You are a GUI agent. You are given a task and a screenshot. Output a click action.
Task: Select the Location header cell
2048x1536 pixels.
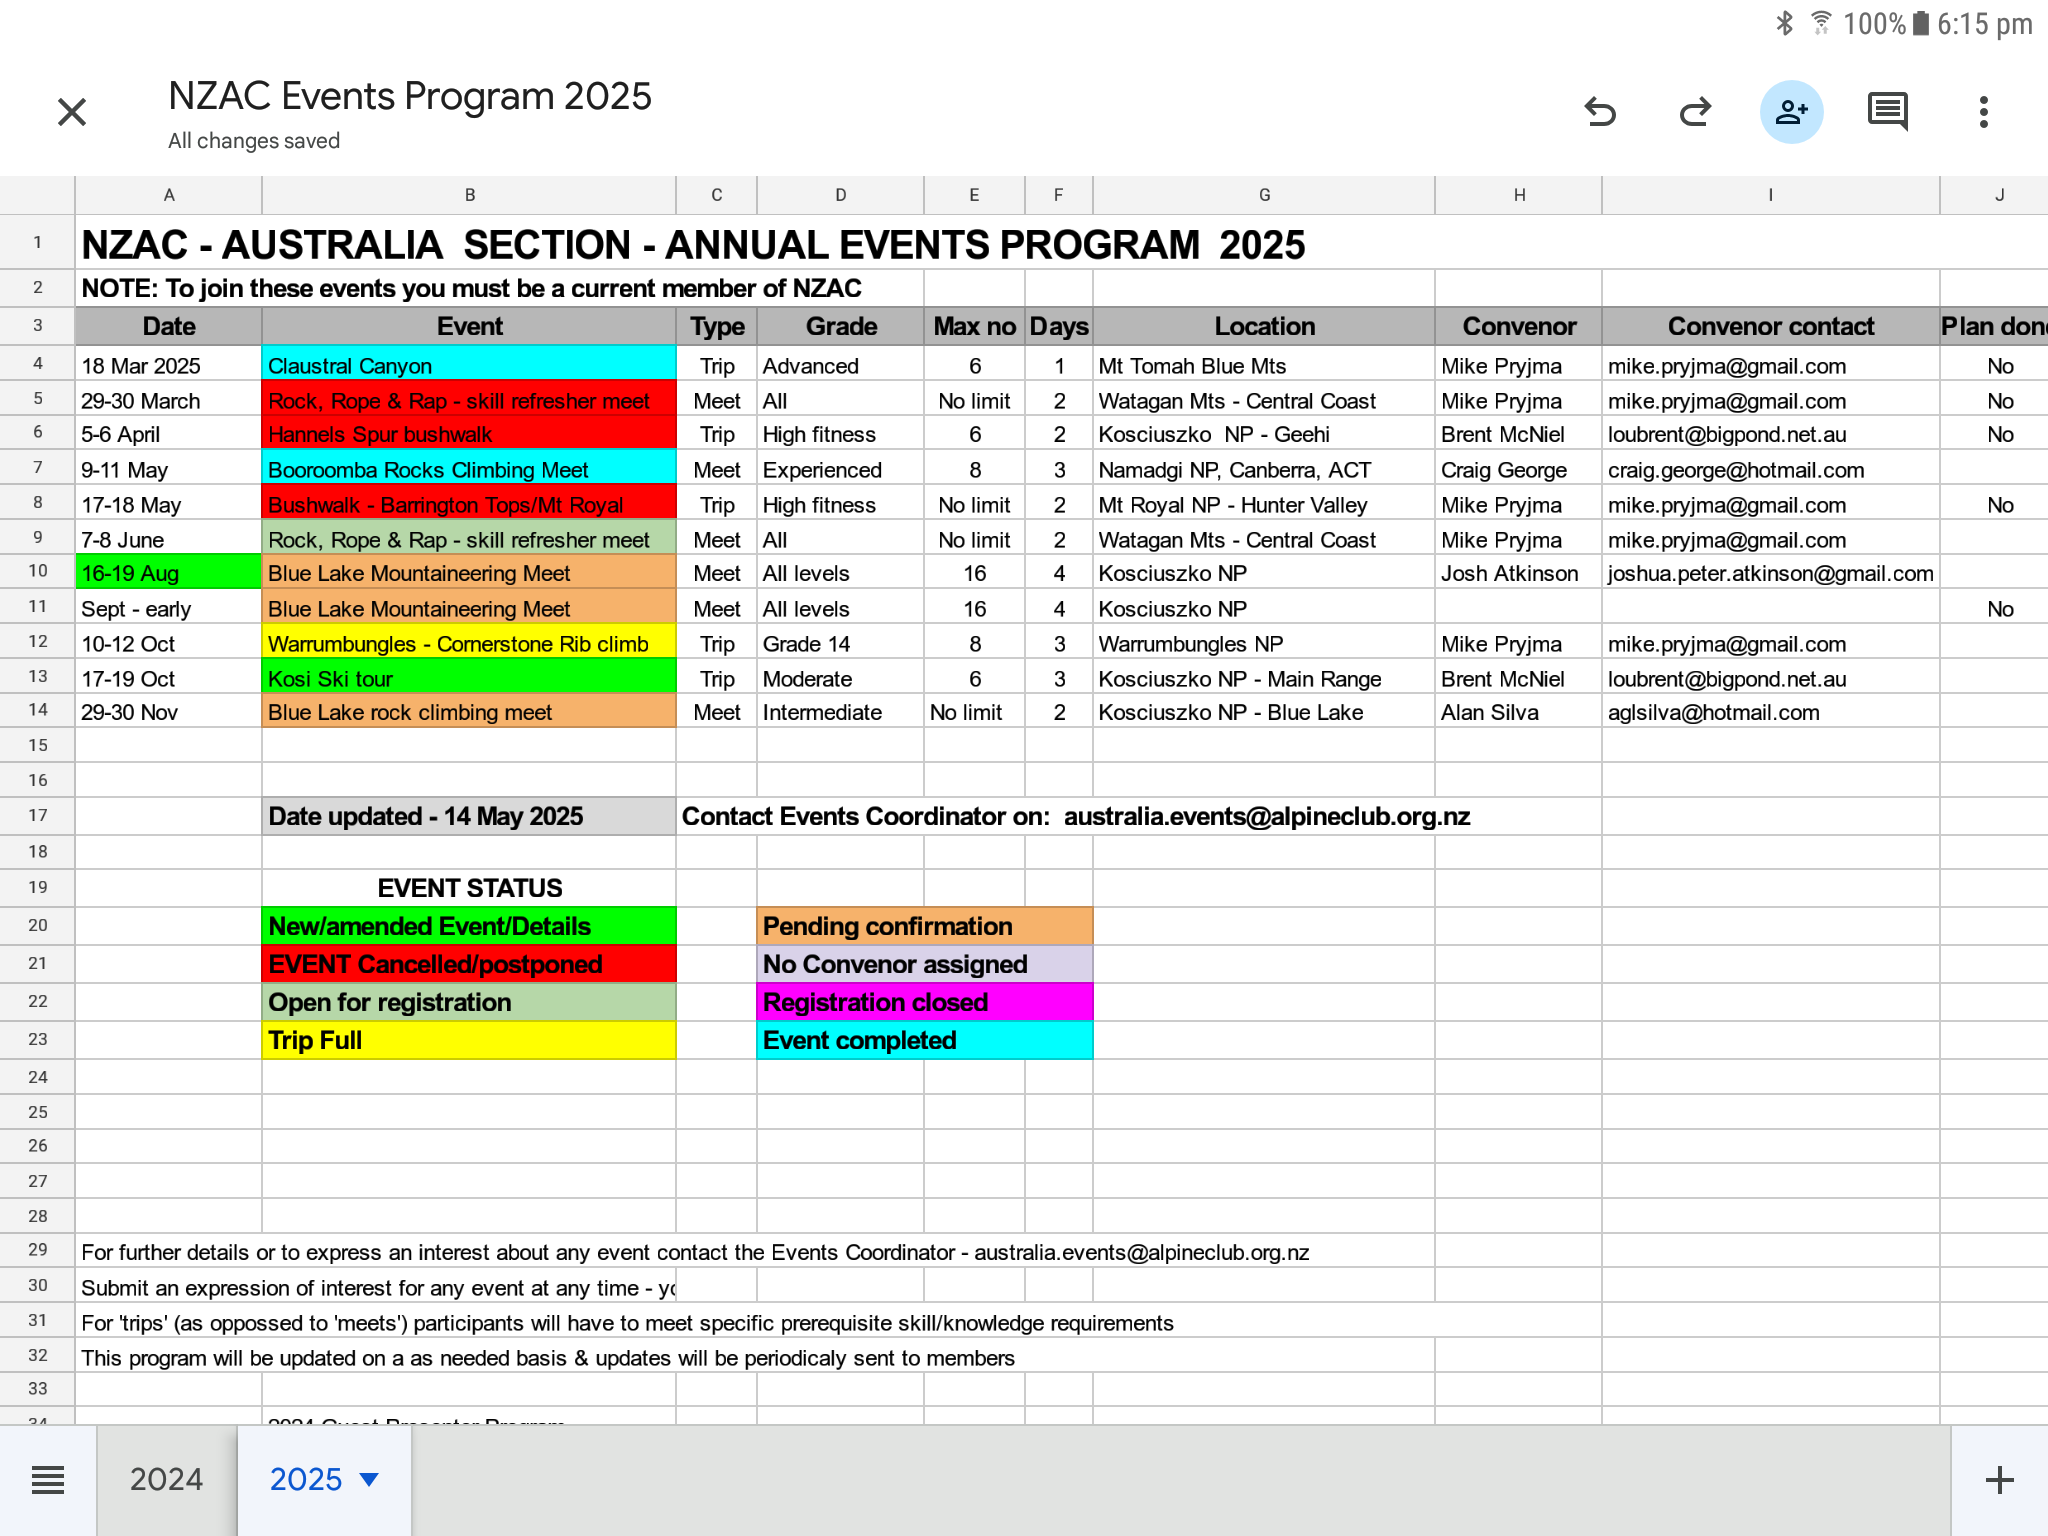click(x=1264, y=326)
